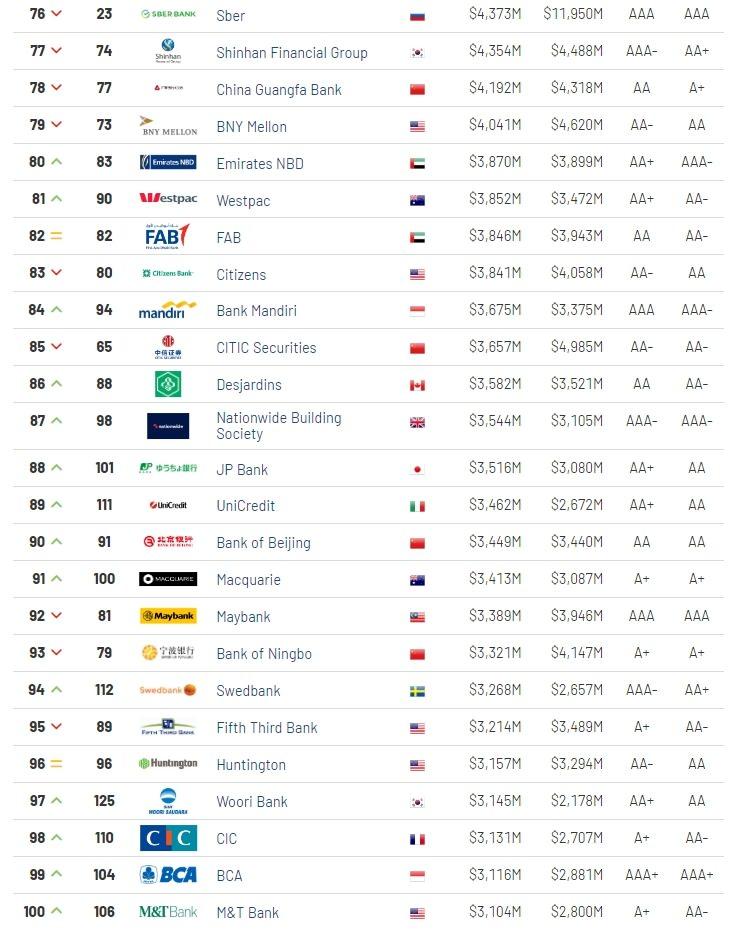This screenshot has height=934, width=733.
Task: Click the Emirates NBD logo
Action: coord(168,162)
